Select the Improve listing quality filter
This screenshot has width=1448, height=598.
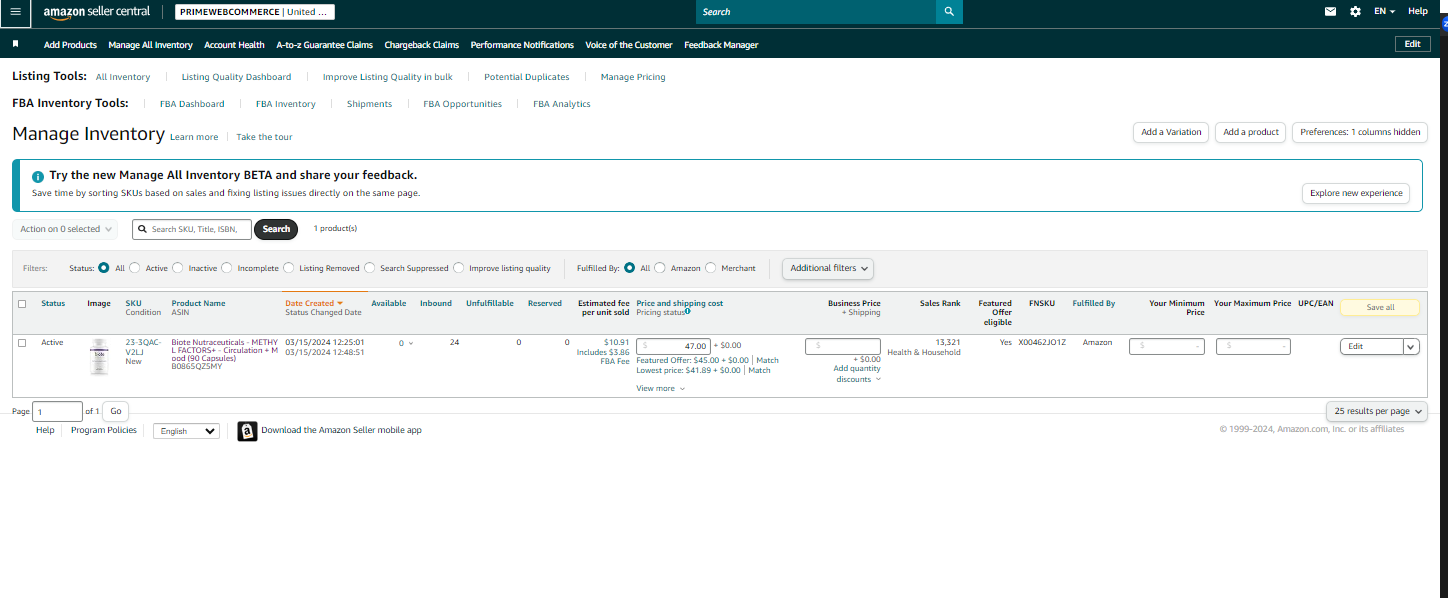tap(459, 268)
